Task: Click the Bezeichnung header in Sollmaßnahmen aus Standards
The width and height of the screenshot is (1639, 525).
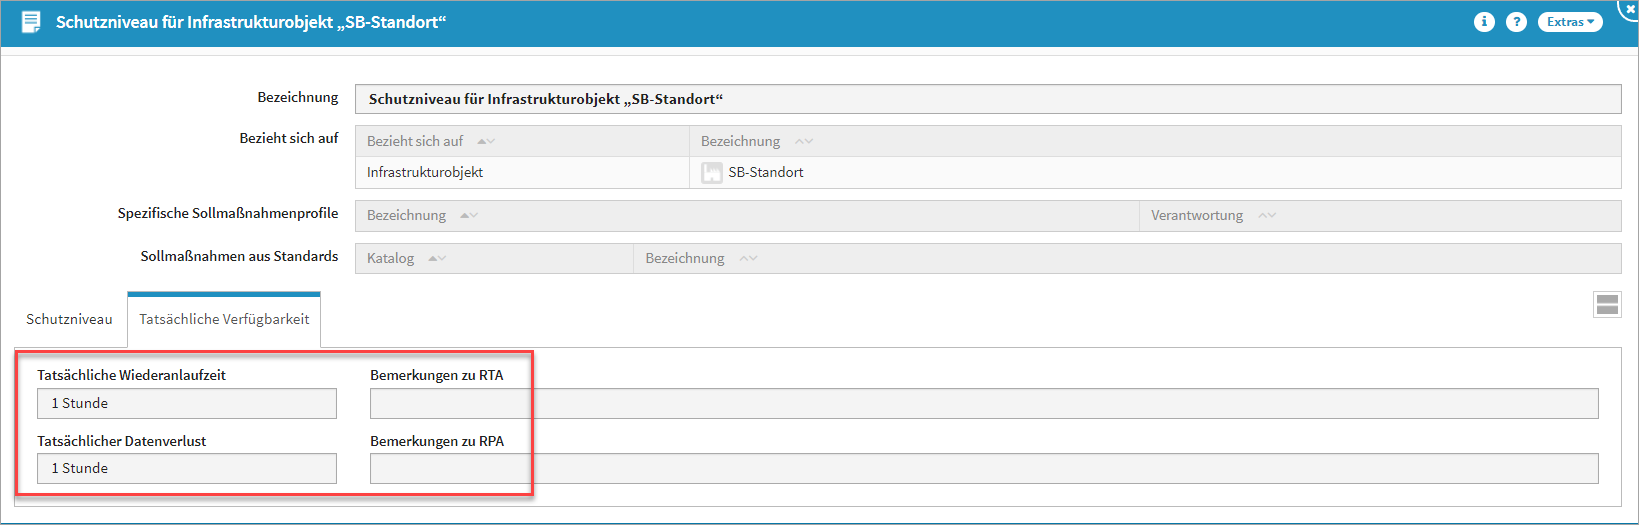Action: [x=685, y=259]
